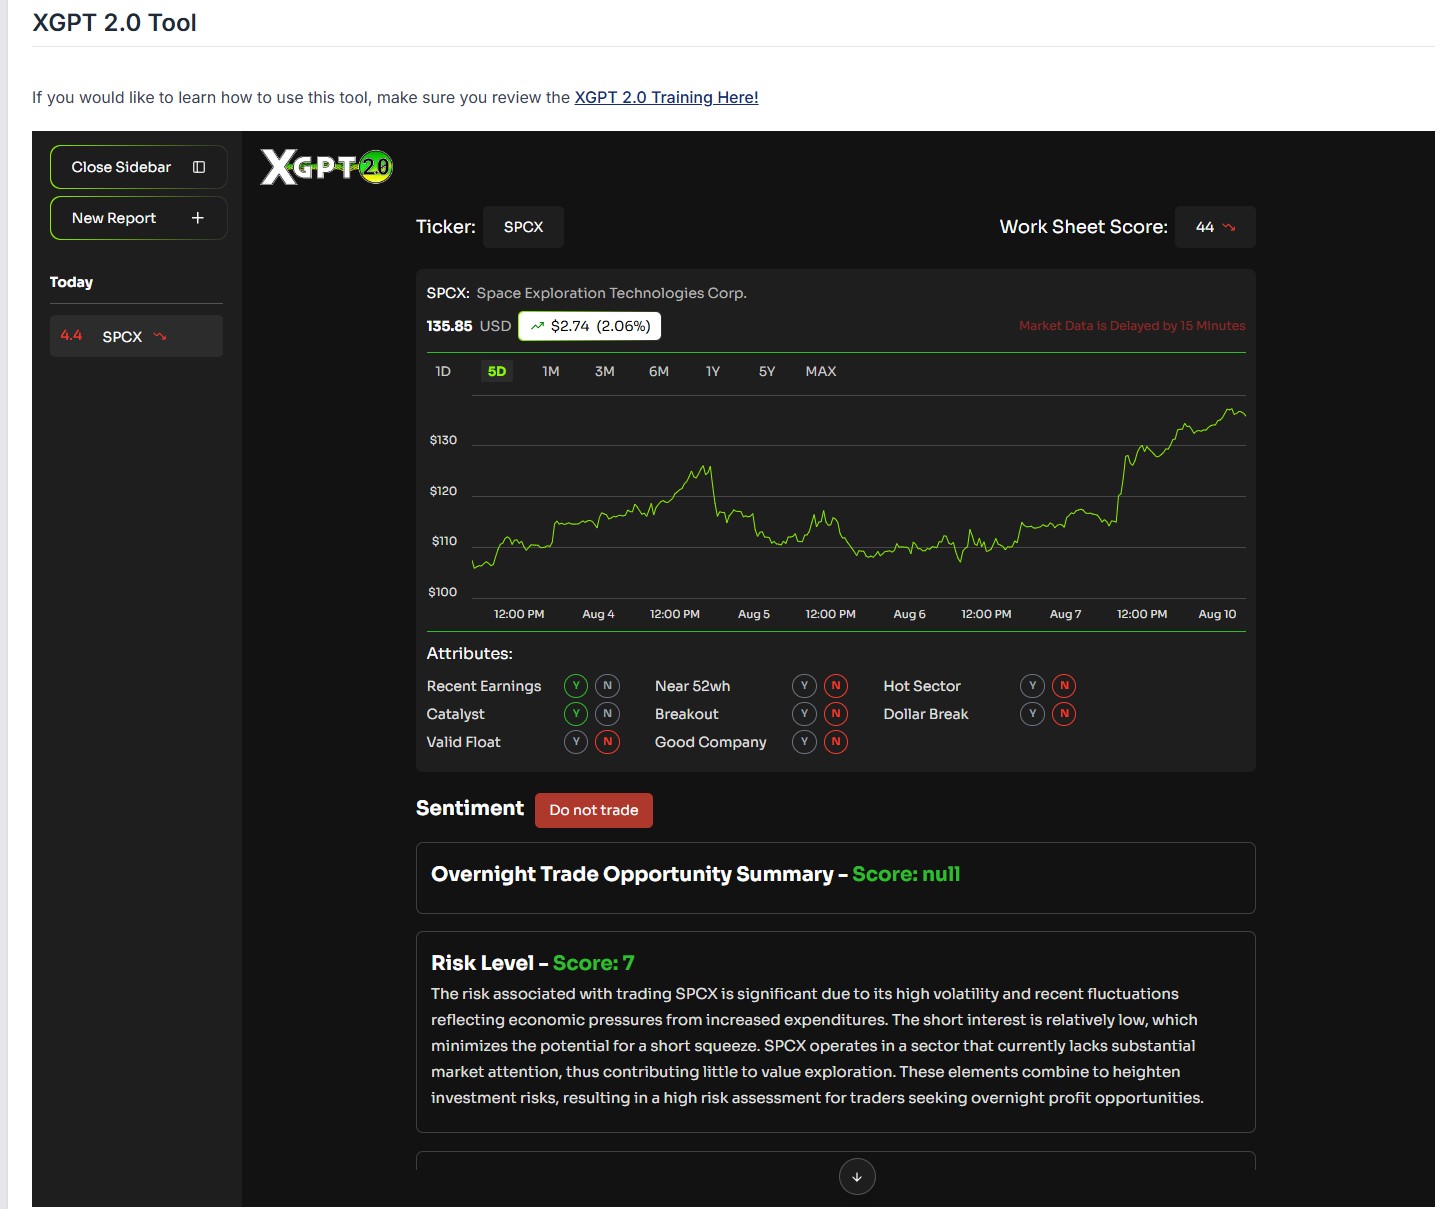Show the 6M chart range
This screenshot has height=1209, width=1443.
[659, 371]
